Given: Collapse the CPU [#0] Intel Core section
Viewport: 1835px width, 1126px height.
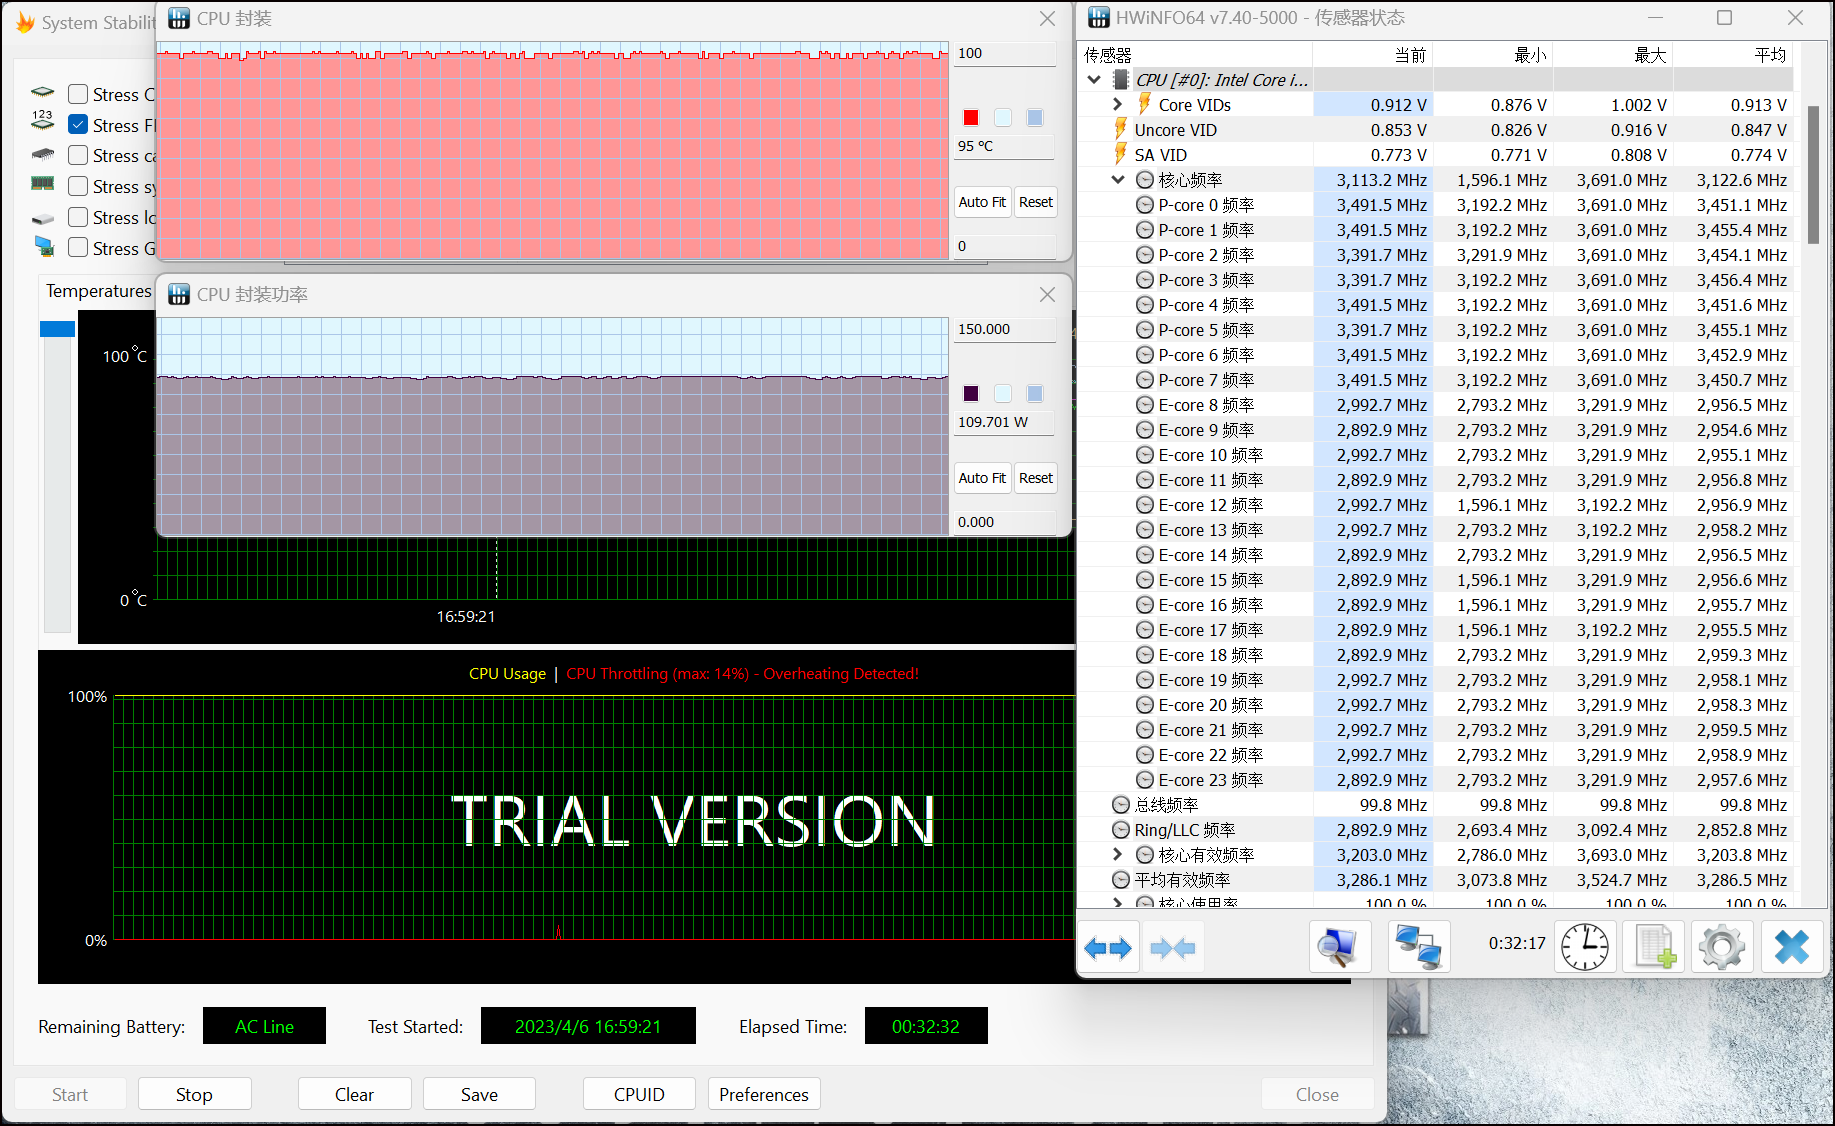Looking at the screenshot, I should point(1095,80).
